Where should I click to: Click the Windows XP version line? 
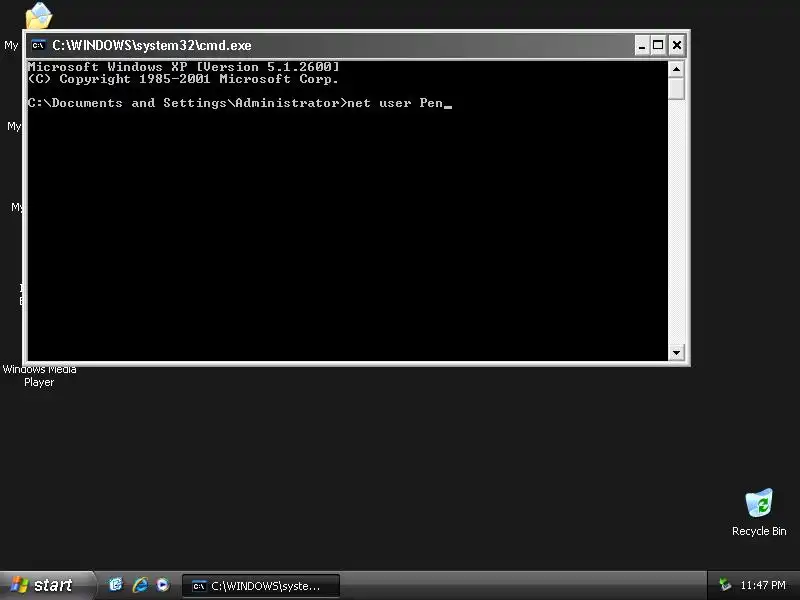tap(184, 67)
